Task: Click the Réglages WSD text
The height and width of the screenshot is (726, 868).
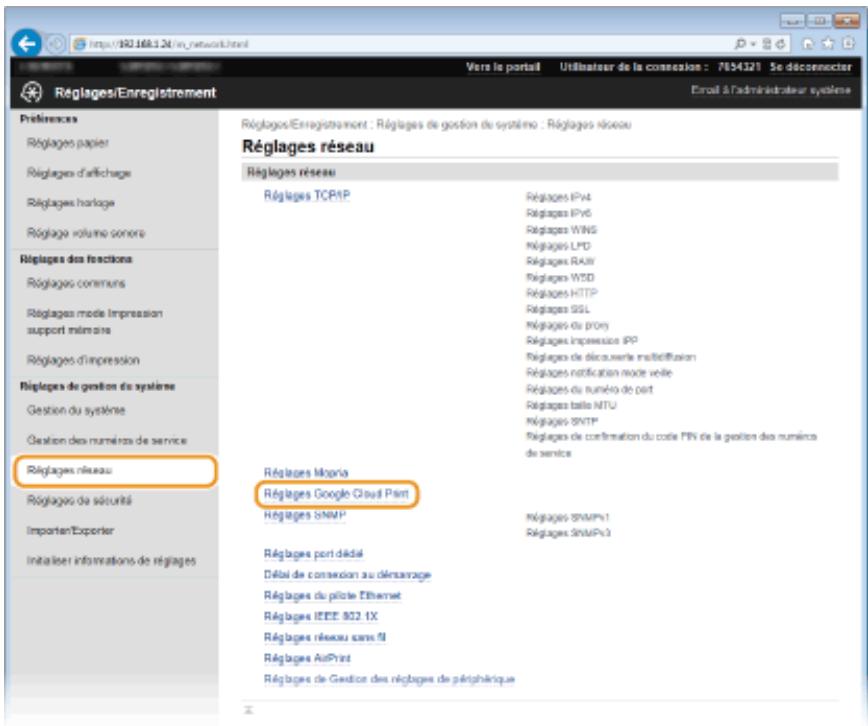Action: click(560, 277)
